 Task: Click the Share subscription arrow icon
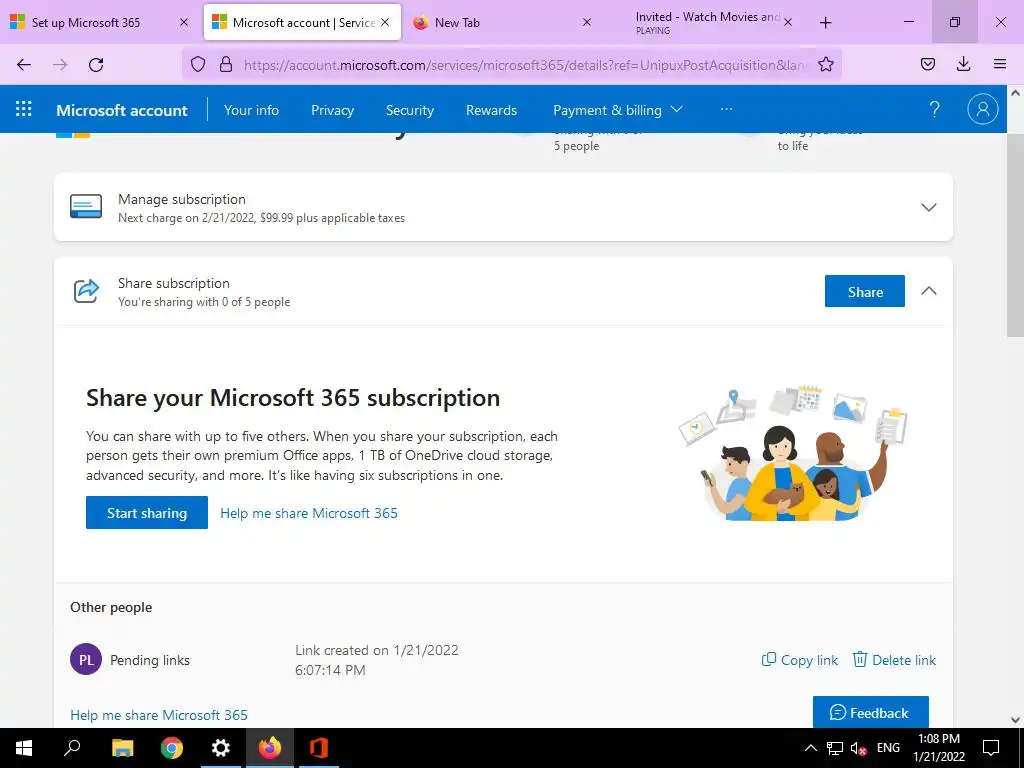tap(86, 291)
